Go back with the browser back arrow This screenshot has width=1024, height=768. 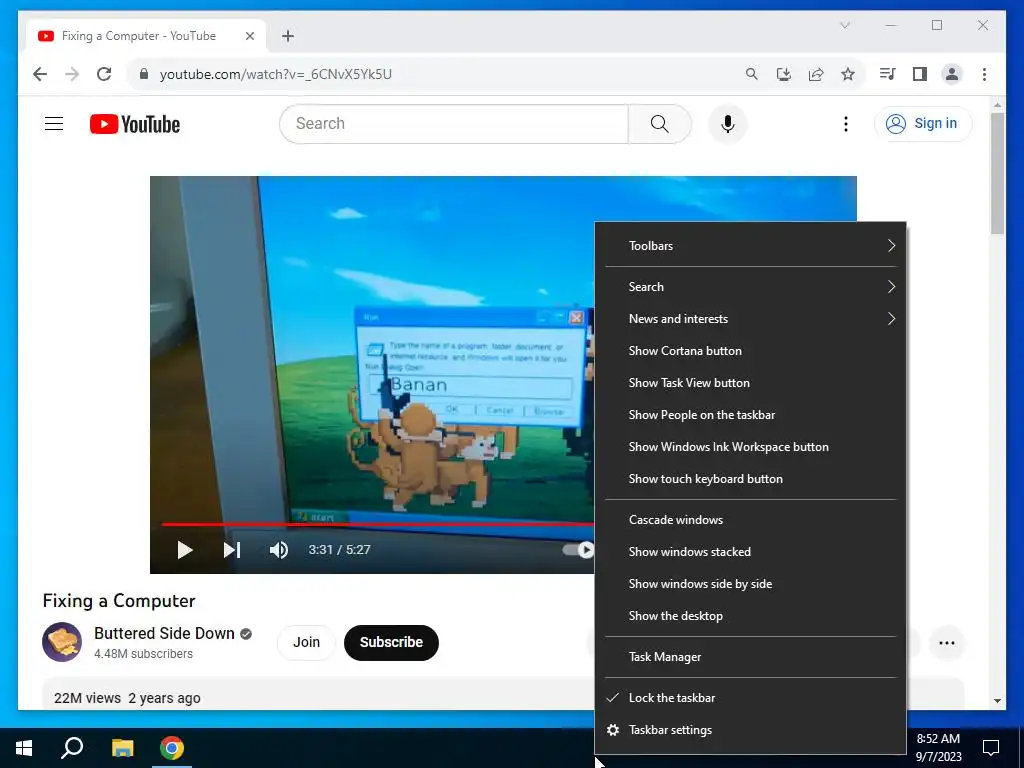[x=40, y=74]
